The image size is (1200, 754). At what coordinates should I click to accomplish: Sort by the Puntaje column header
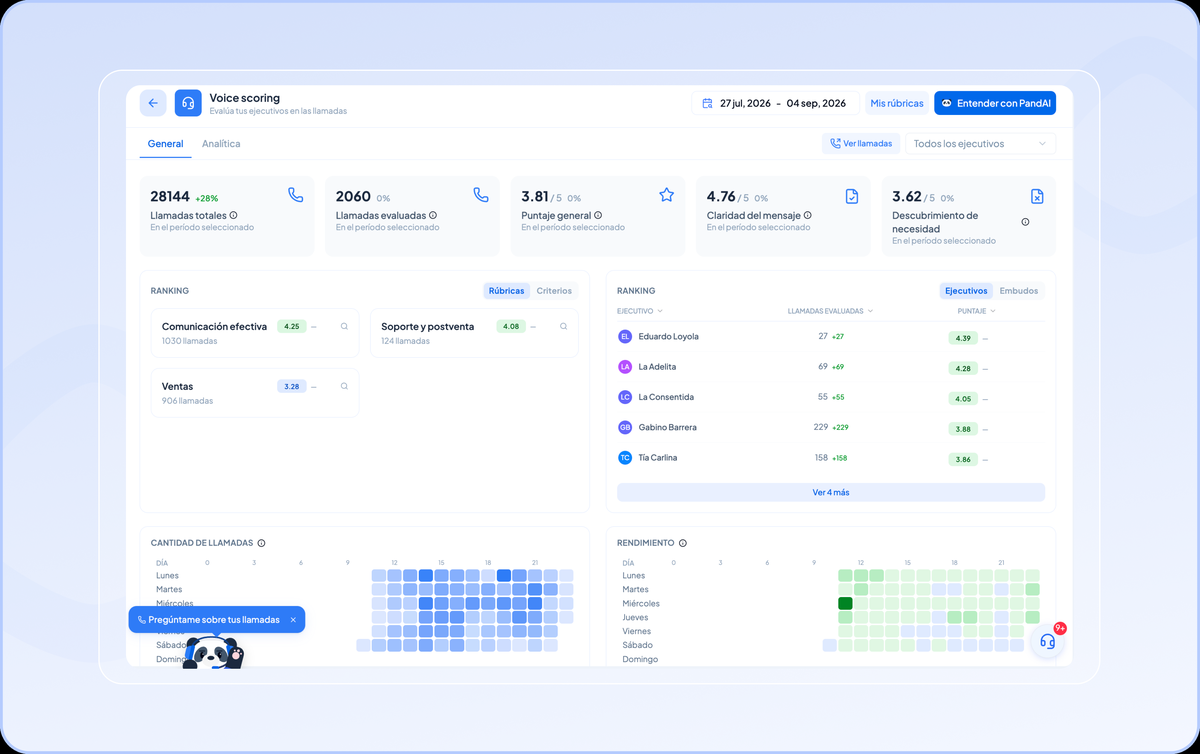click(976, 311)
